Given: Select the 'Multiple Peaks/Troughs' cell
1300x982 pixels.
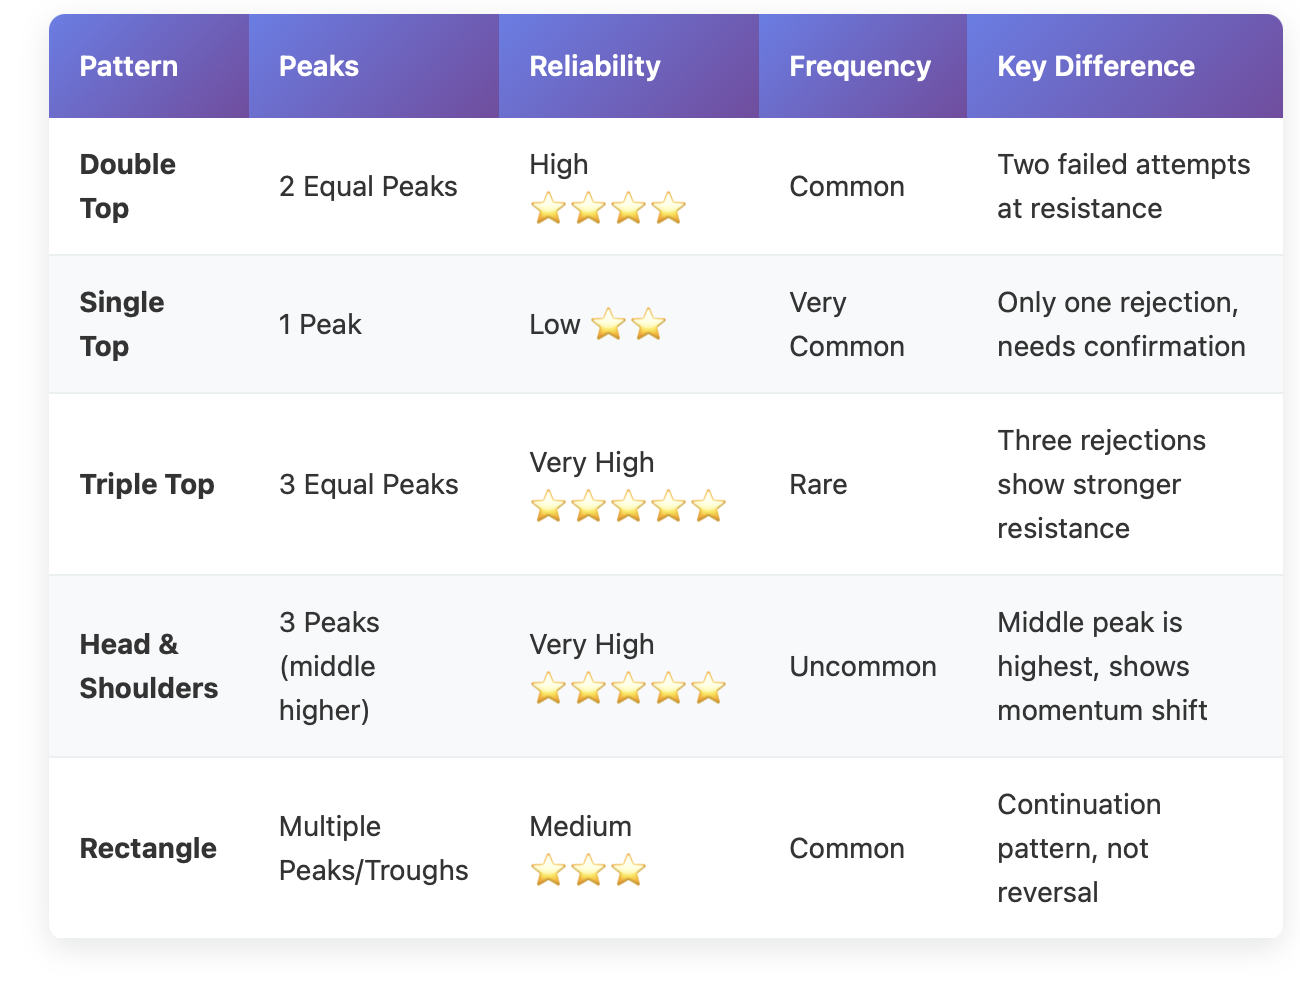Looking at the screenshot, I should 373,848.
